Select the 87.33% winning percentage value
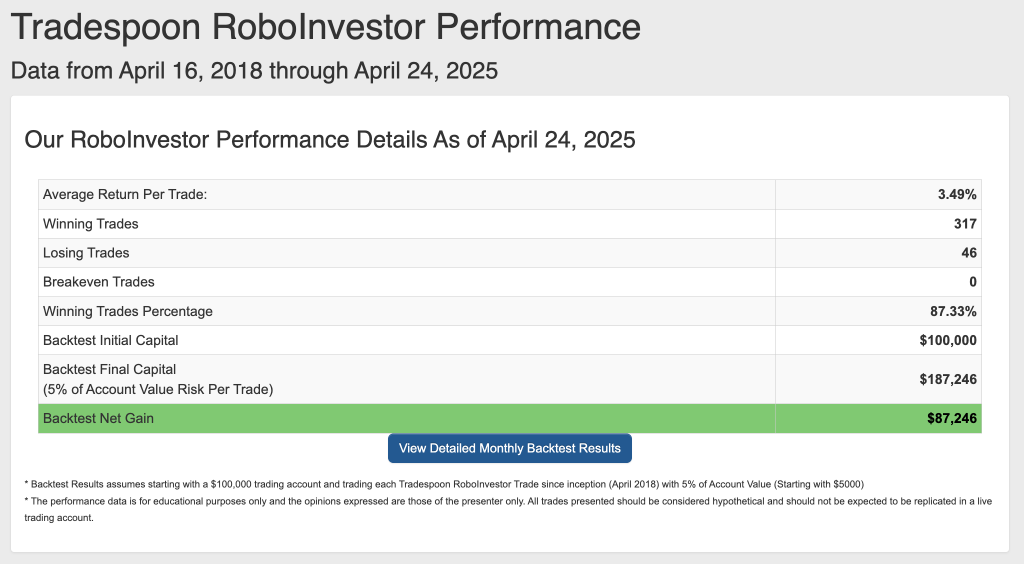 (x=953, y=311)
